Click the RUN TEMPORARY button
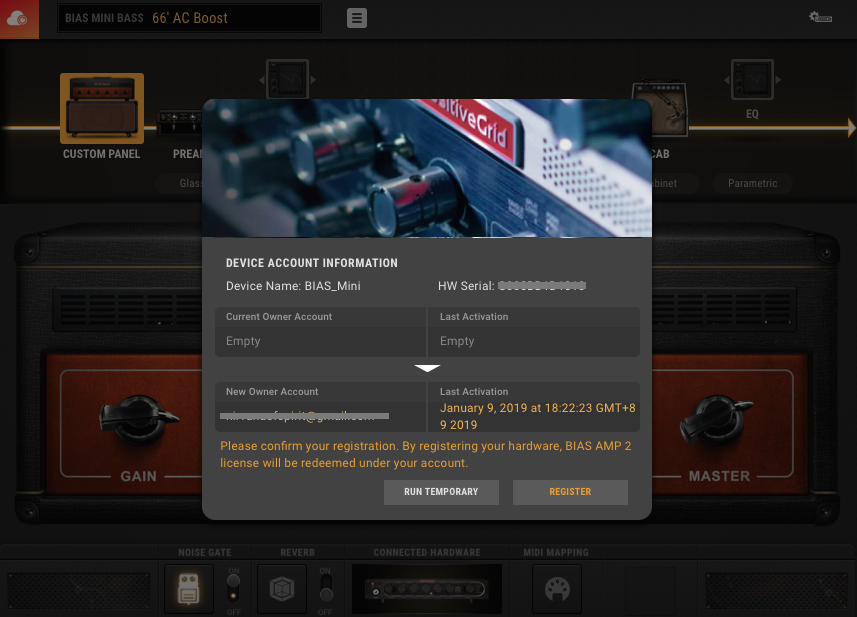Screen dimensions: 857x617 pos(441,492)
